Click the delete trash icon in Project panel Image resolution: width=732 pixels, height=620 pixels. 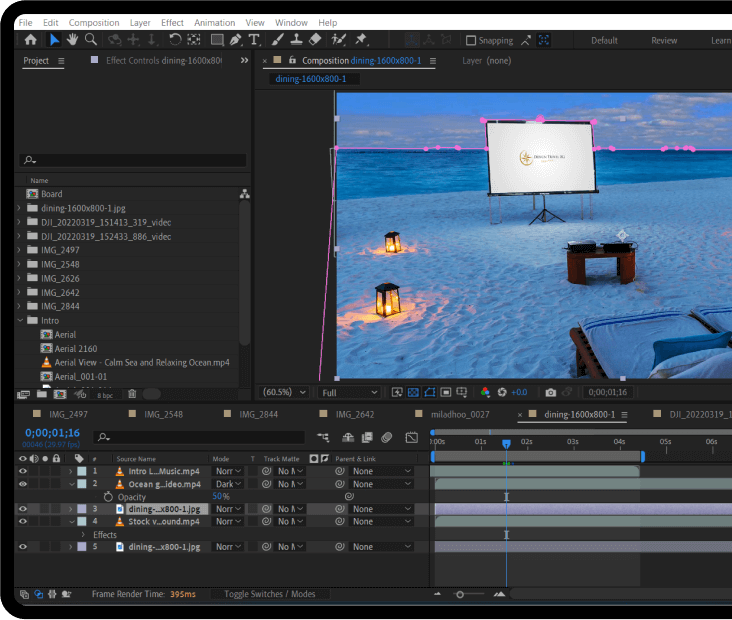pyautogui.click(x=132, y=395)
